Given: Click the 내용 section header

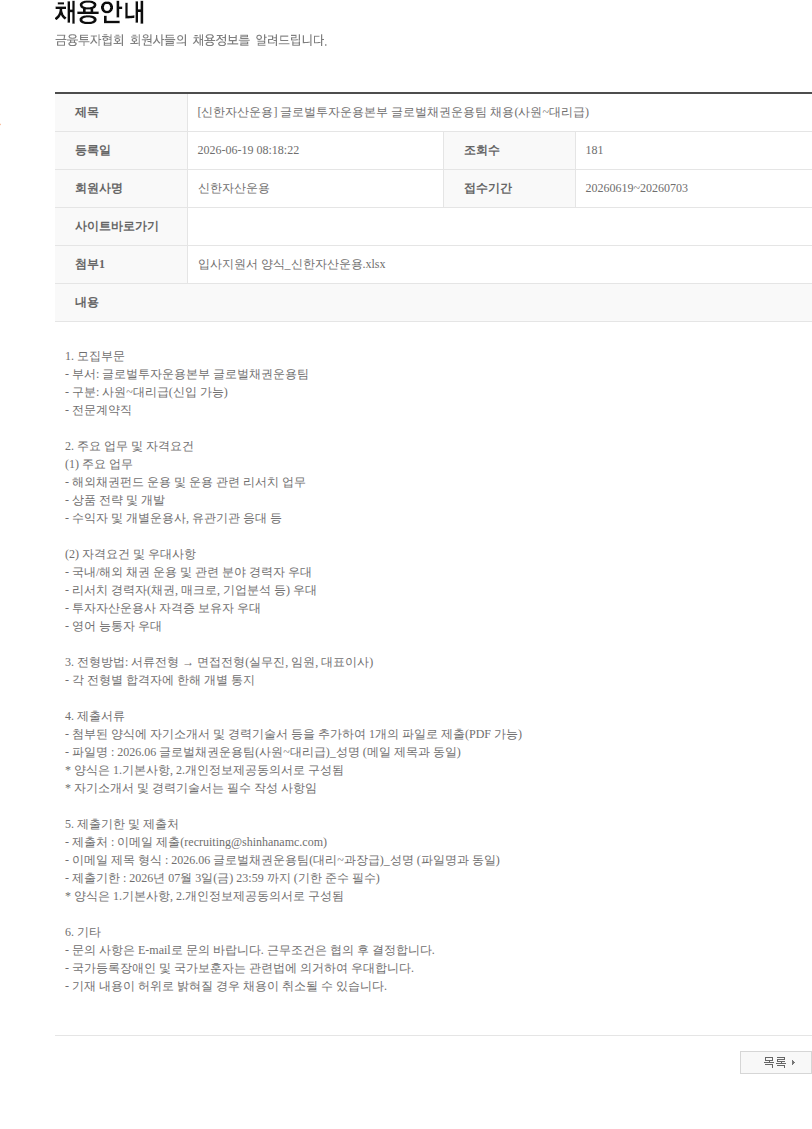Looking at the screenshot, I should point(86,302).
